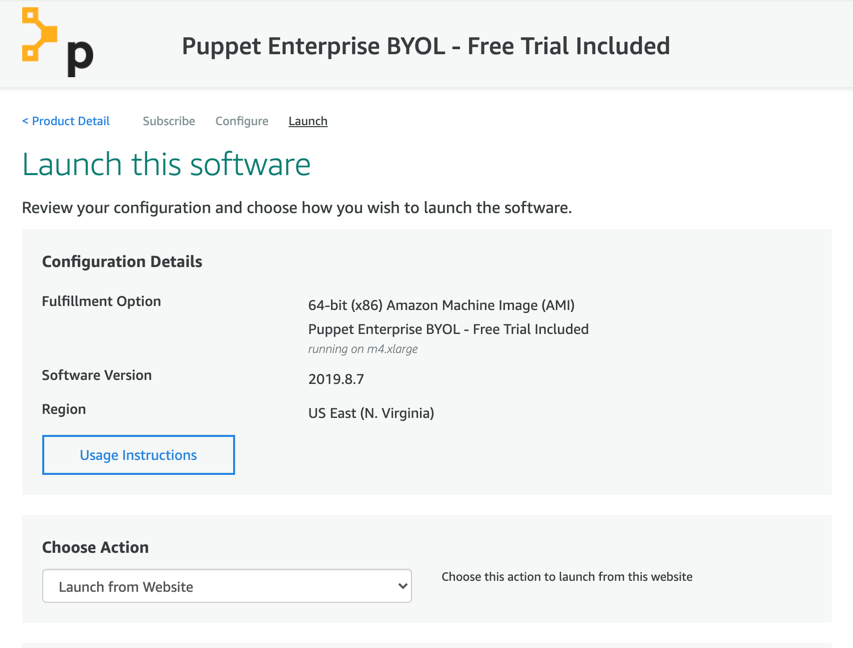The width and height of the screenshot is (853, 648).
Task: Click the running on m4.xlarge text
Action: click(x=363, y=349)
